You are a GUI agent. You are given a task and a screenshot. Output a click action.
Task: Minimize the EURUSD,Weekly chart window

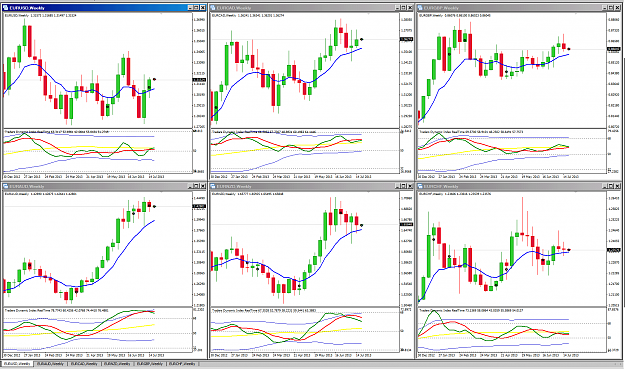pos(190,8)
